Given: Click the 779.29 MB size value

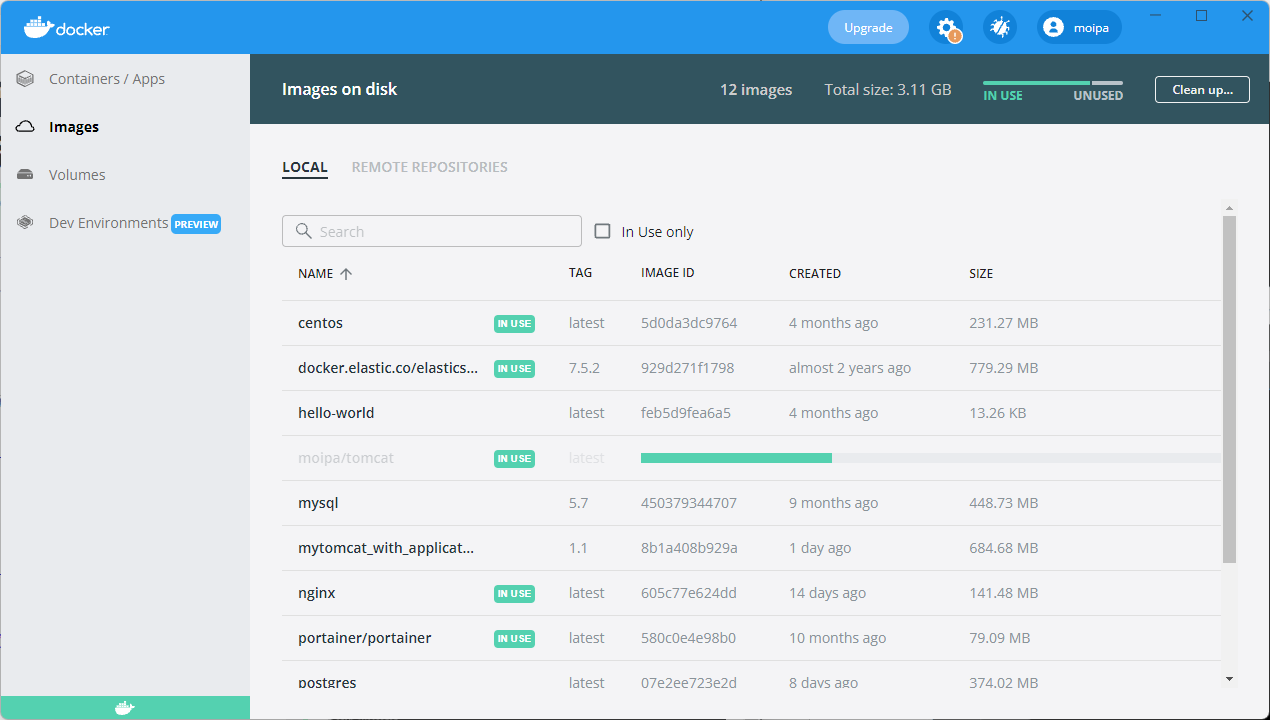Looking at the screenshot, I should coord(1004,368).
